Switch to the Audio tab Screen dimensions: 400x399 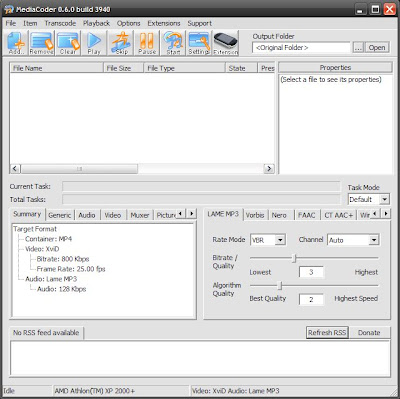click(87, 215)
